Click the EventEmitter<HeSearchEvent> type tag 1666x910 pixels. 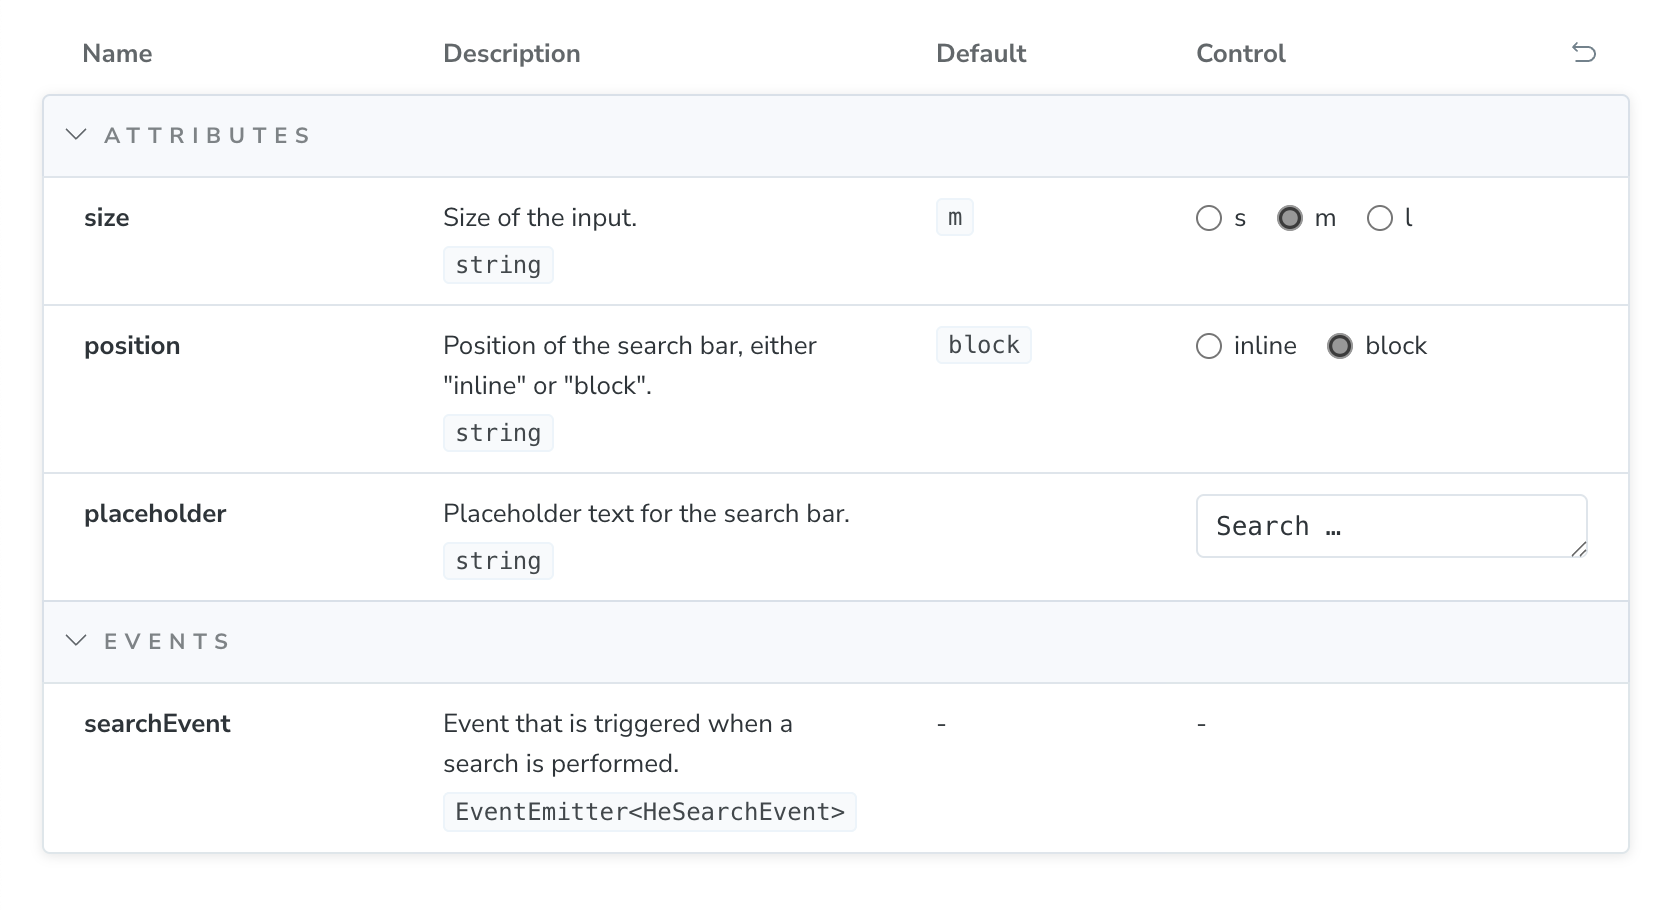pos(649,812)
